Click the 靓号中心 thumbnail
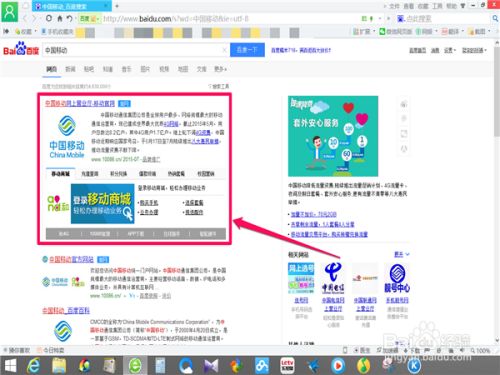The height and width of the screenshot is (375, 500). pyautogui.click(x=397, y=278)
